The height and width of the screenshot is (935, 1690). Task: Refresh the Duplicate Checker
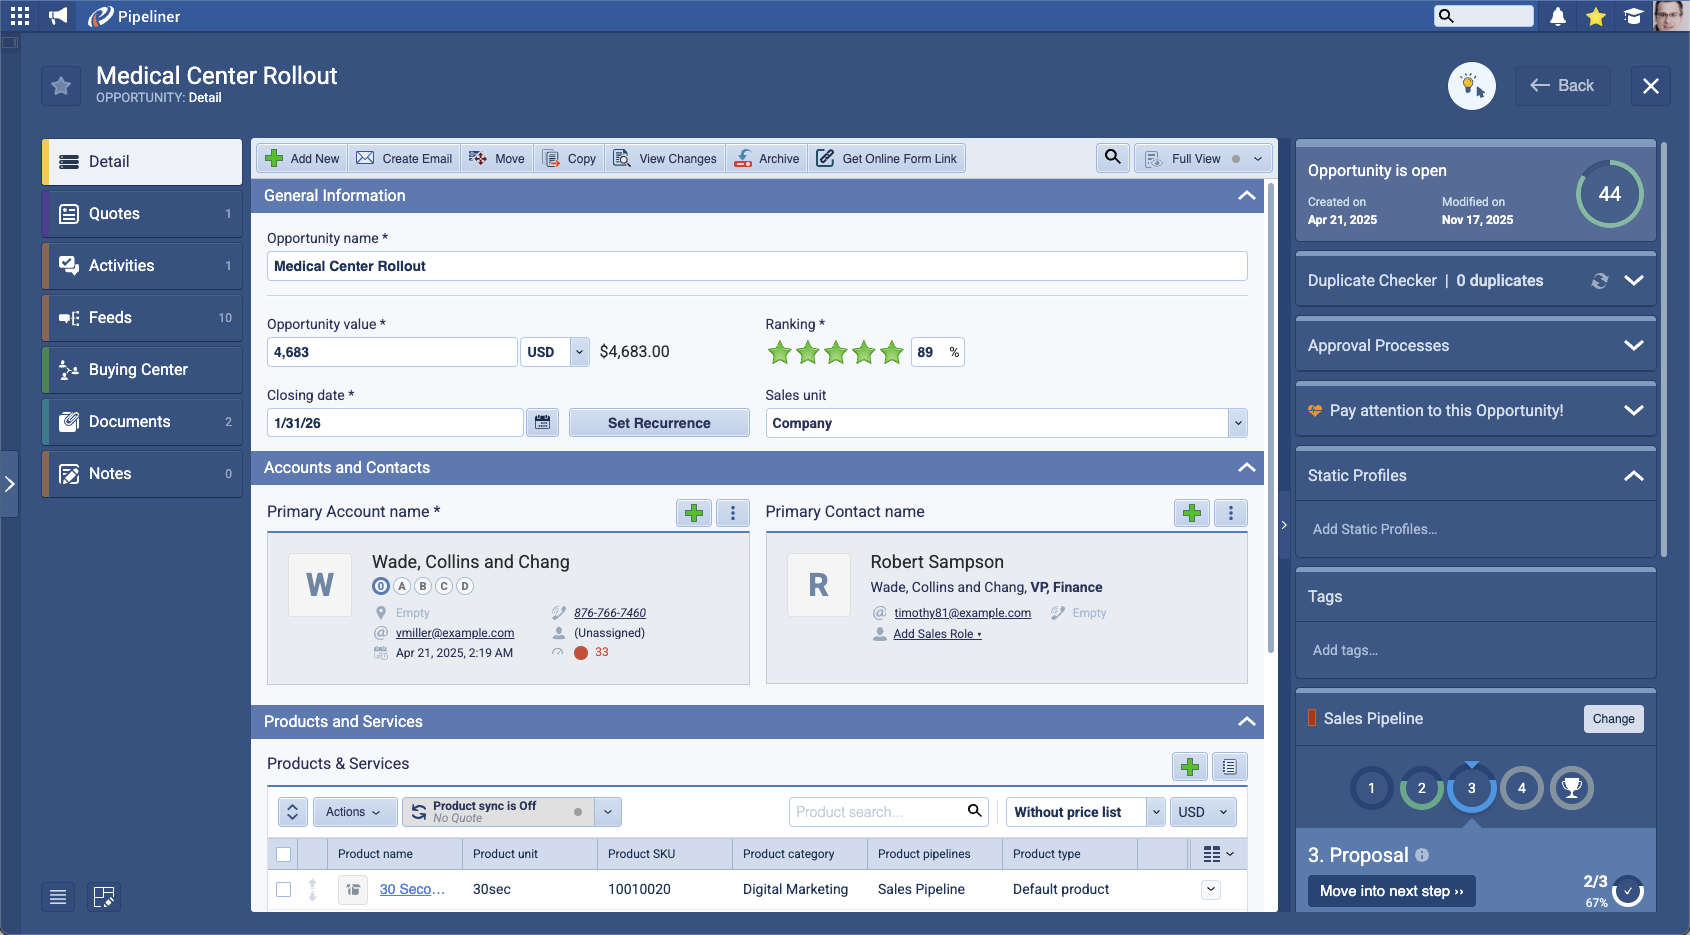point(1599,281)
